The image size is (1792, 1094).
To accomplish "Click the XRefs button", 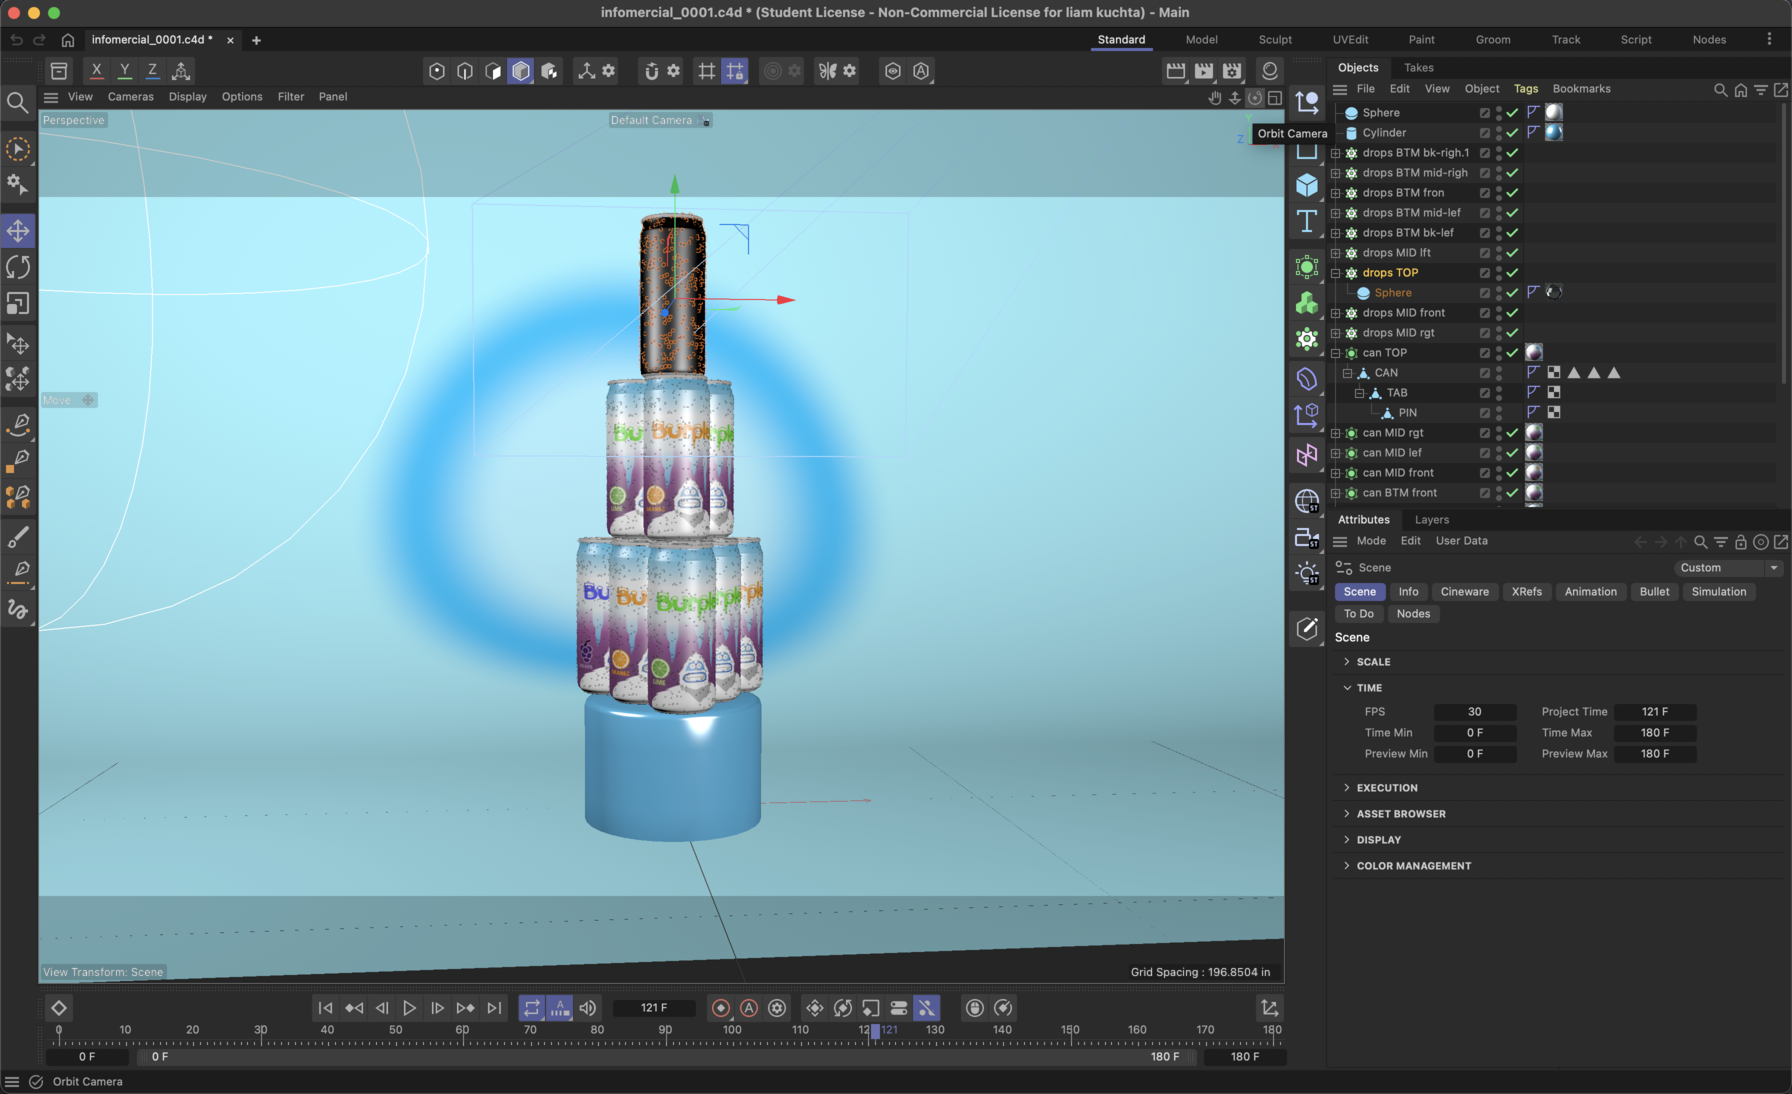I will coord(1526,592).
